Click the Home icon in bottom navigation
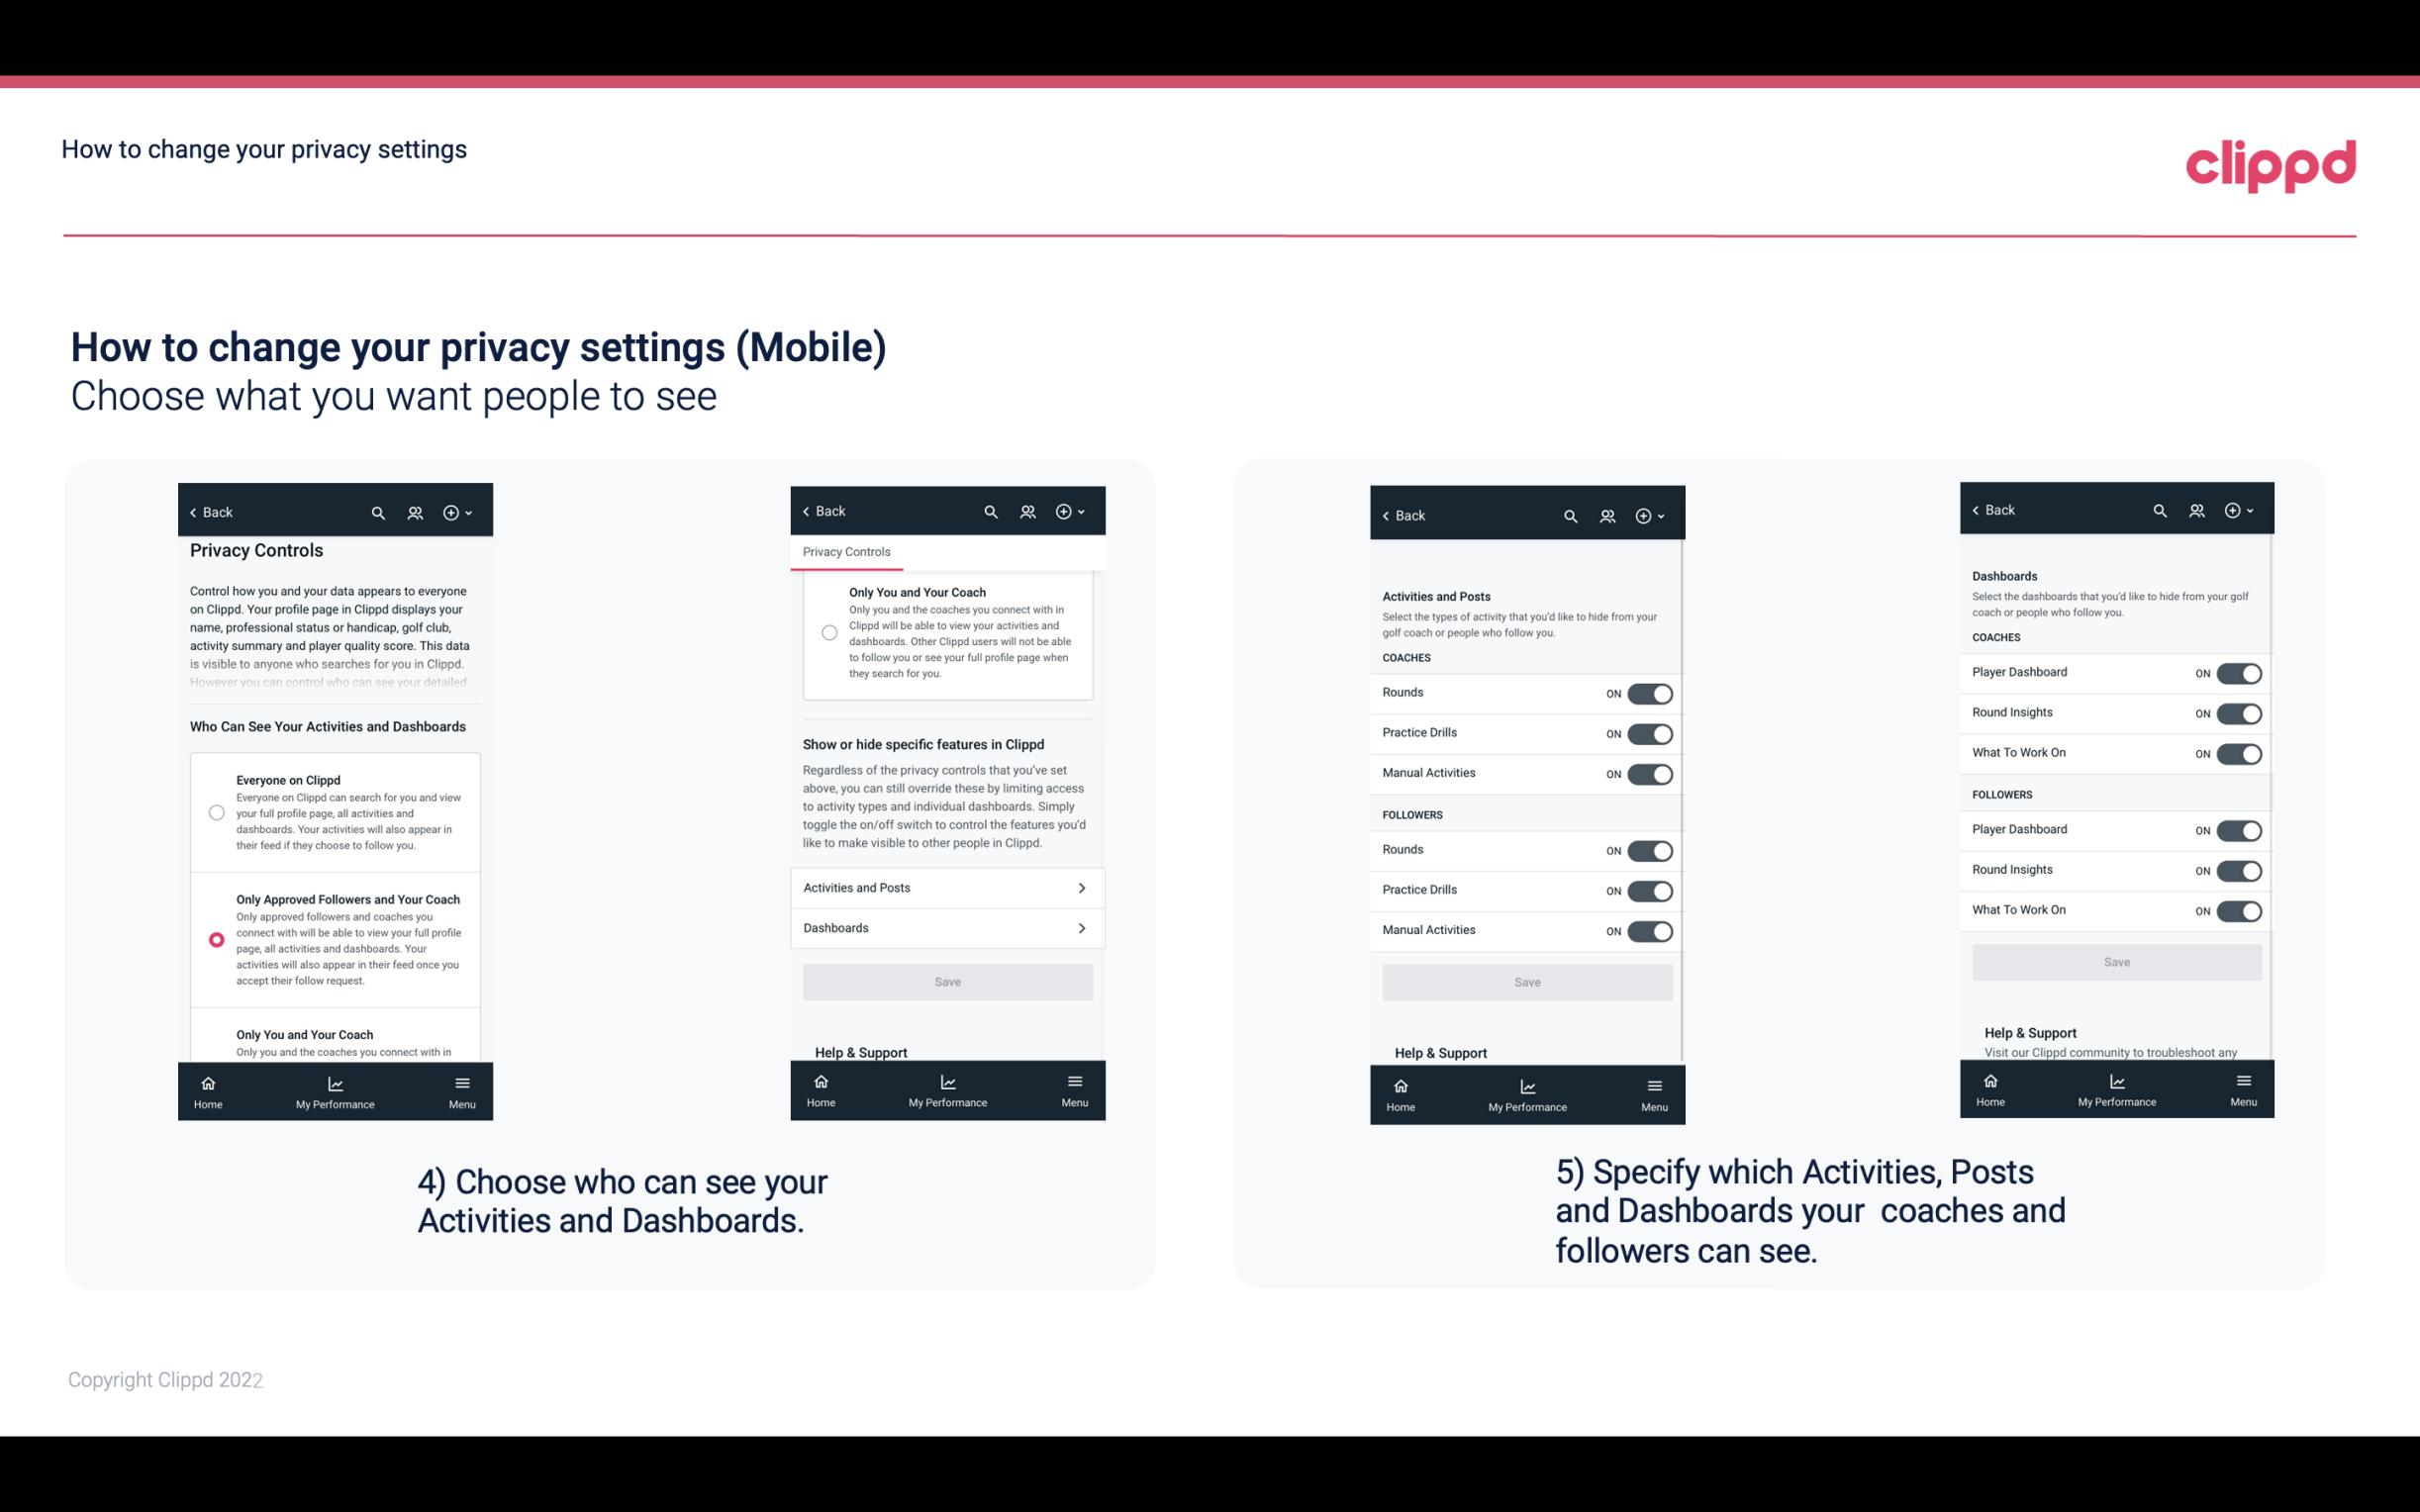2420x1512 pixels. click(206, 1082)
